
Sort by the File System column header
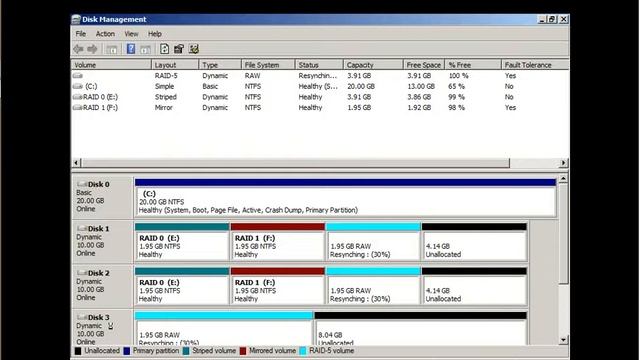(268, 65)
